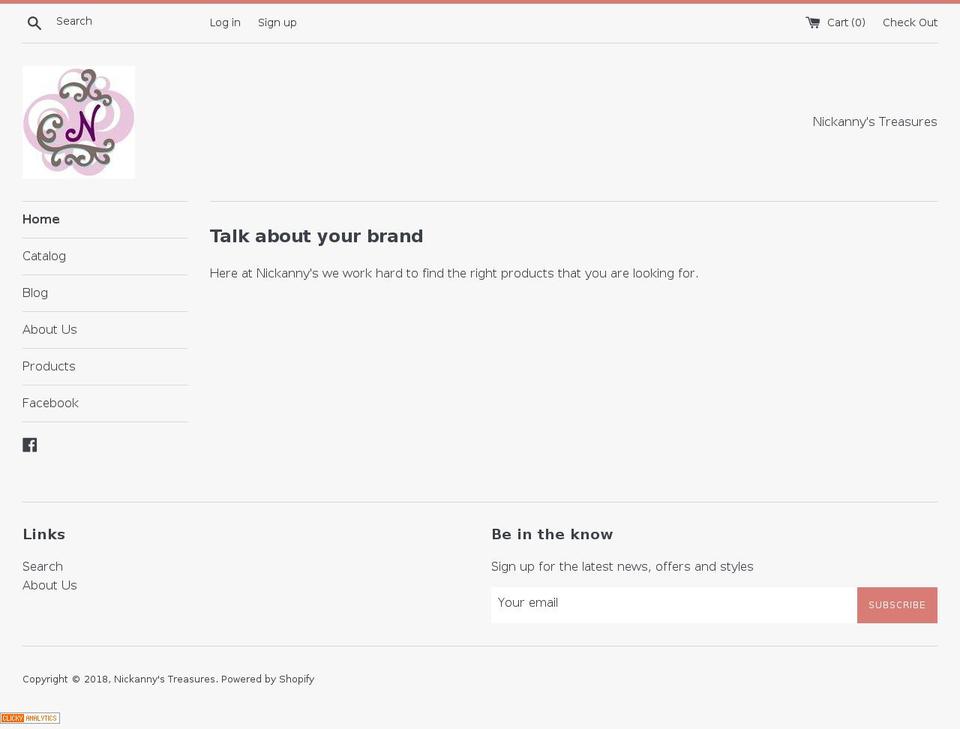The height and width of the screenshot is (729, 960).
Task: Open the Log in link
Action: click(225, 23)
